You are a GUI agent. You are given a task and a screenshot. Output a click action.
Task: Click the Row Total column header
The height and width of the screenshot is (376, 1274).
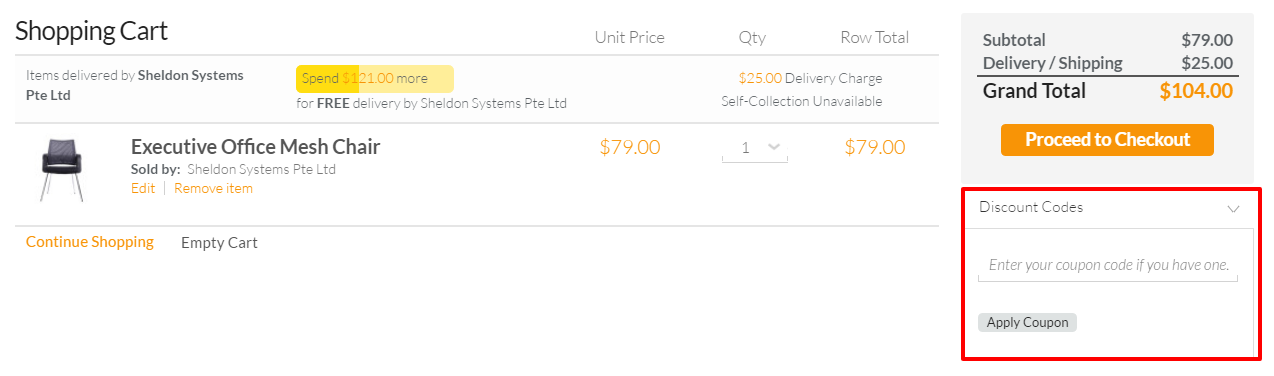[x=874, y=37]
